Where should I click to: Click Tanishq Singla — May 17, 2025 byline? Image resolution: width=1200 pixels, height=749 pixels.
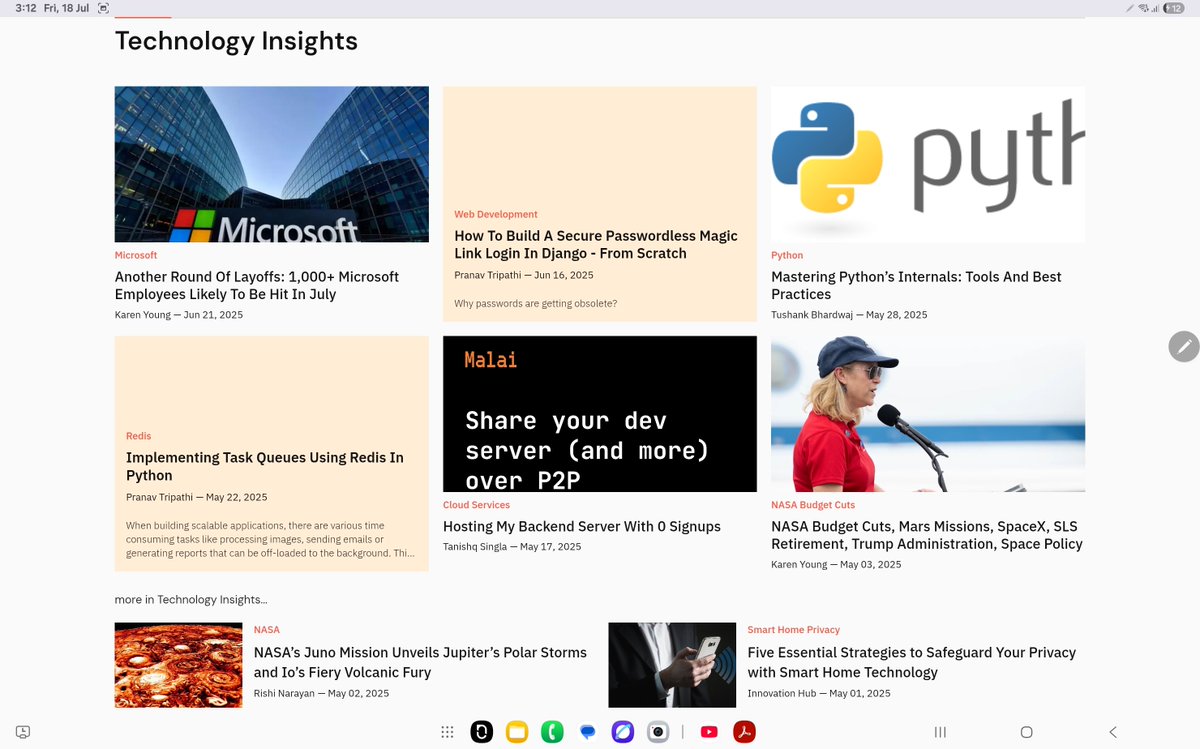point(512,547)
